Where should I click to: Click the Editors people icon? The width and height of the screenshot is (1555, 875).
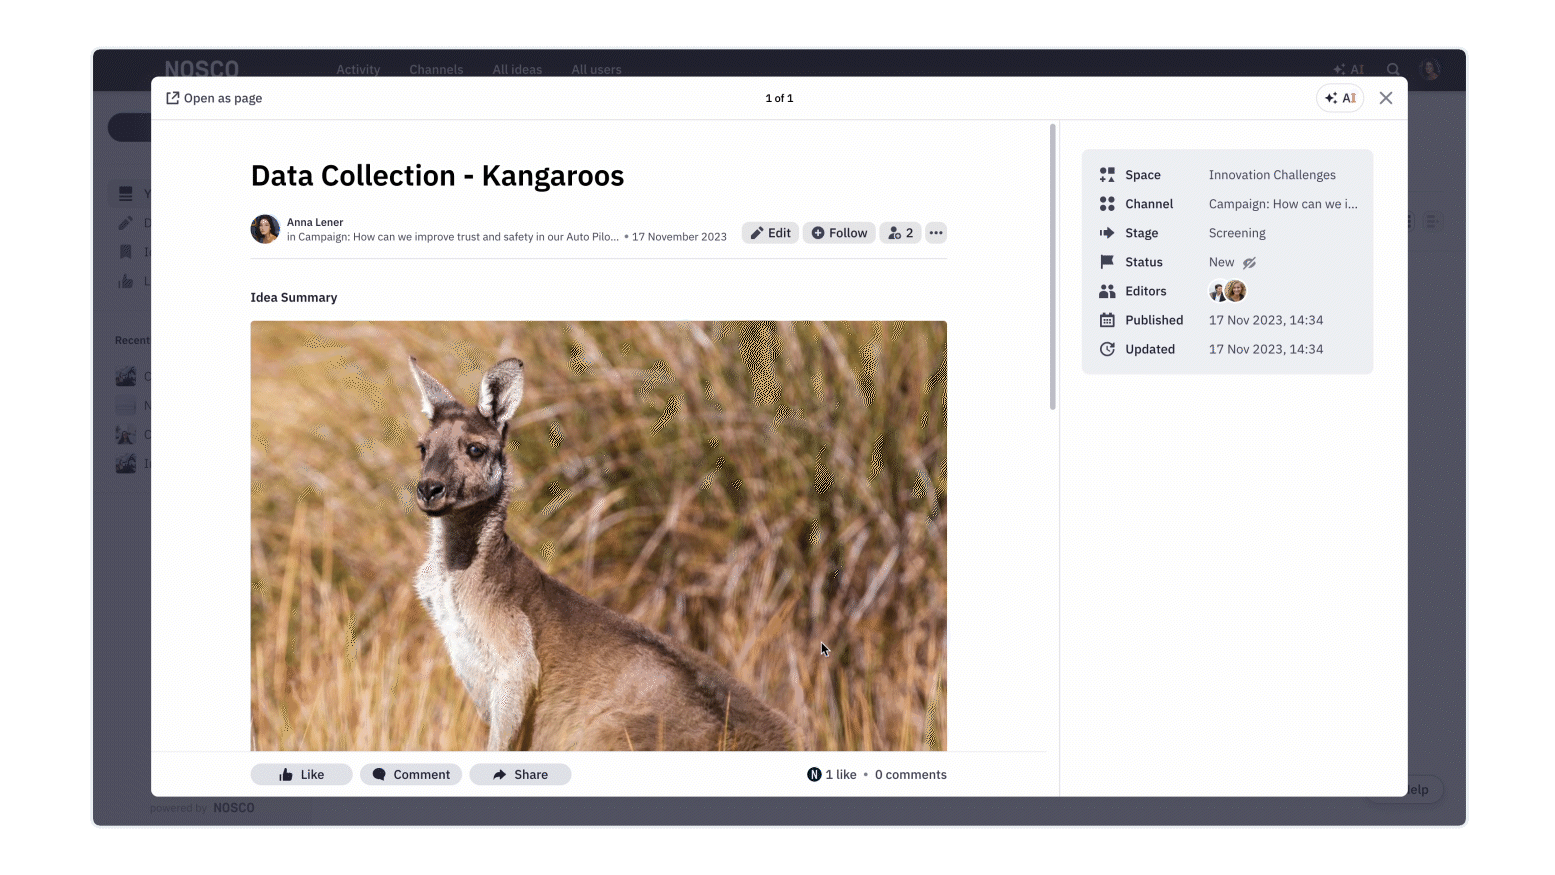coord(1107,291)
